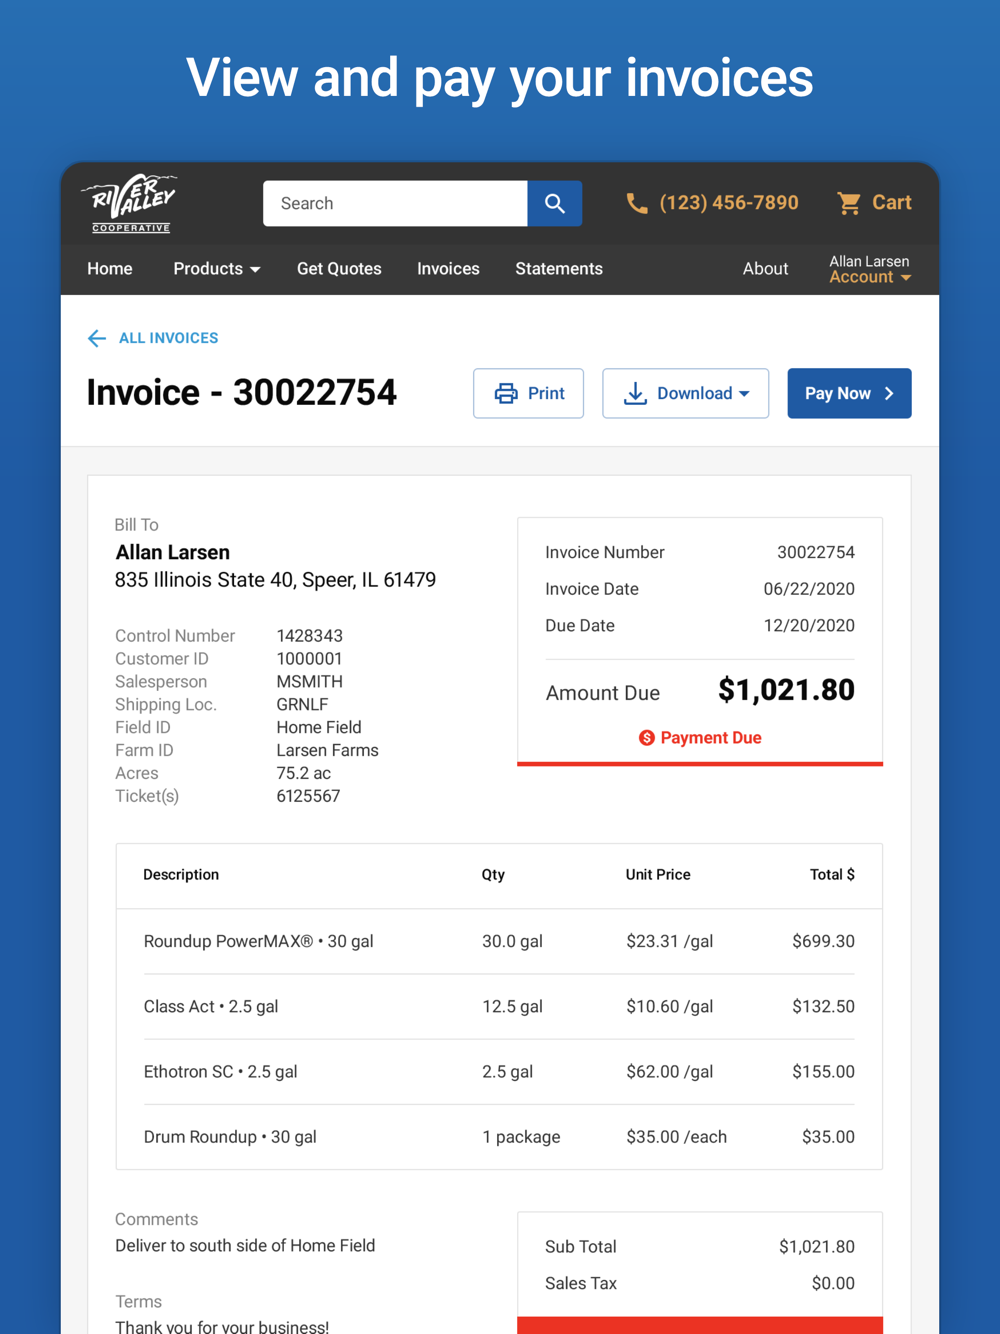Click the $132.50 total cell
The image size is (1000, 1334).
click(x=823, y=1007)
